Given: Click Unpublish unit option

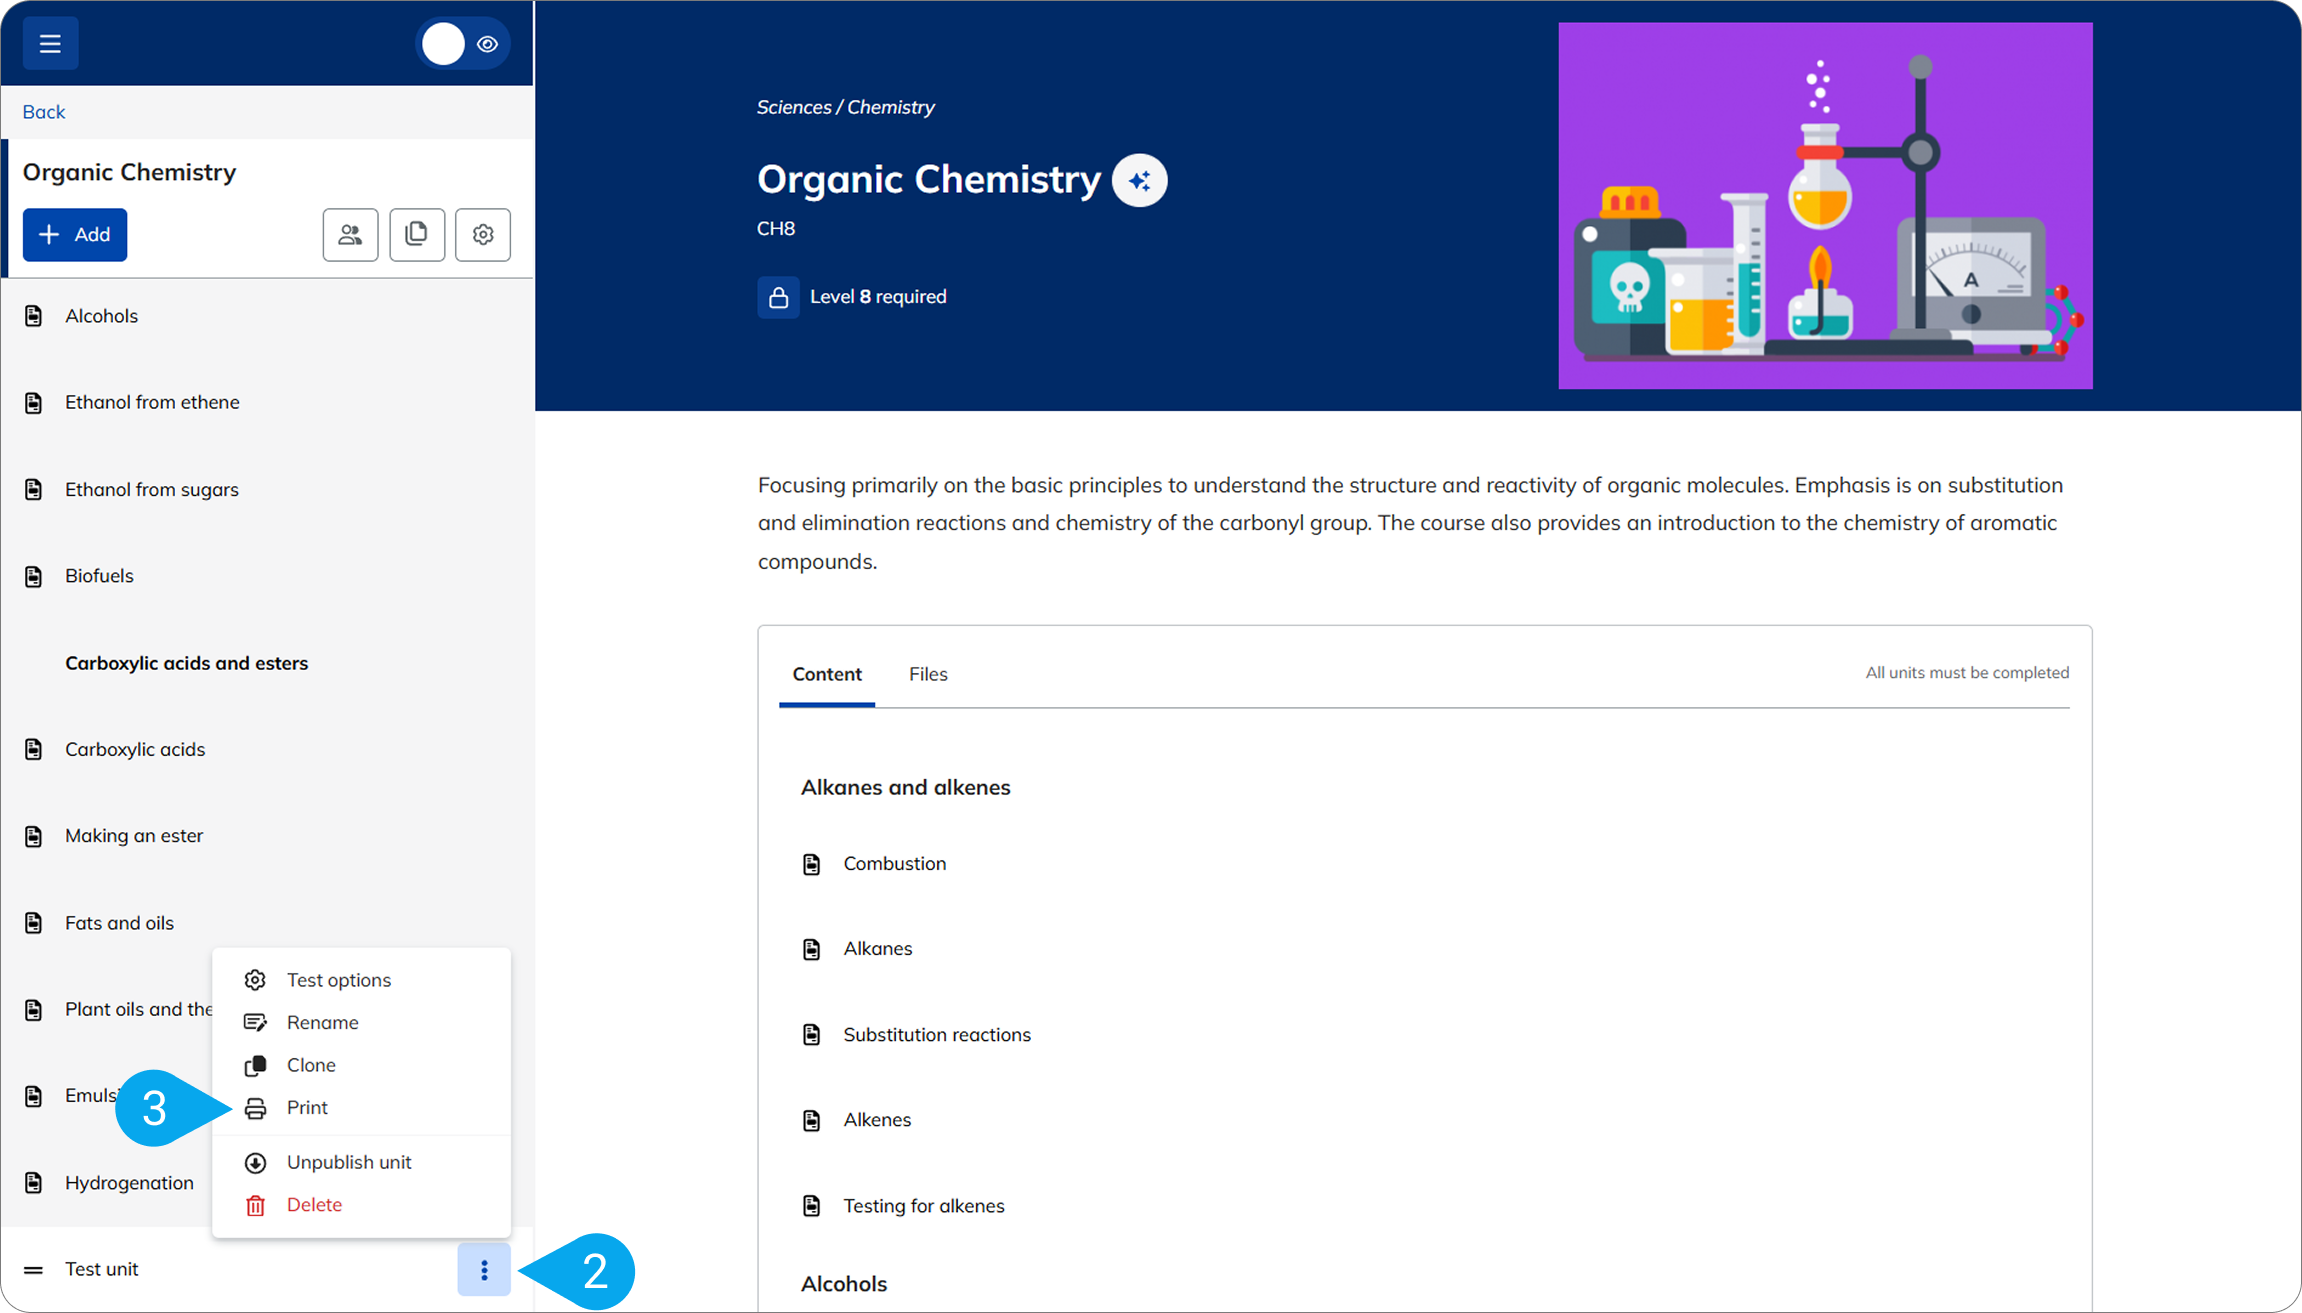Looking at the screenshot, I should point(348,1162).
